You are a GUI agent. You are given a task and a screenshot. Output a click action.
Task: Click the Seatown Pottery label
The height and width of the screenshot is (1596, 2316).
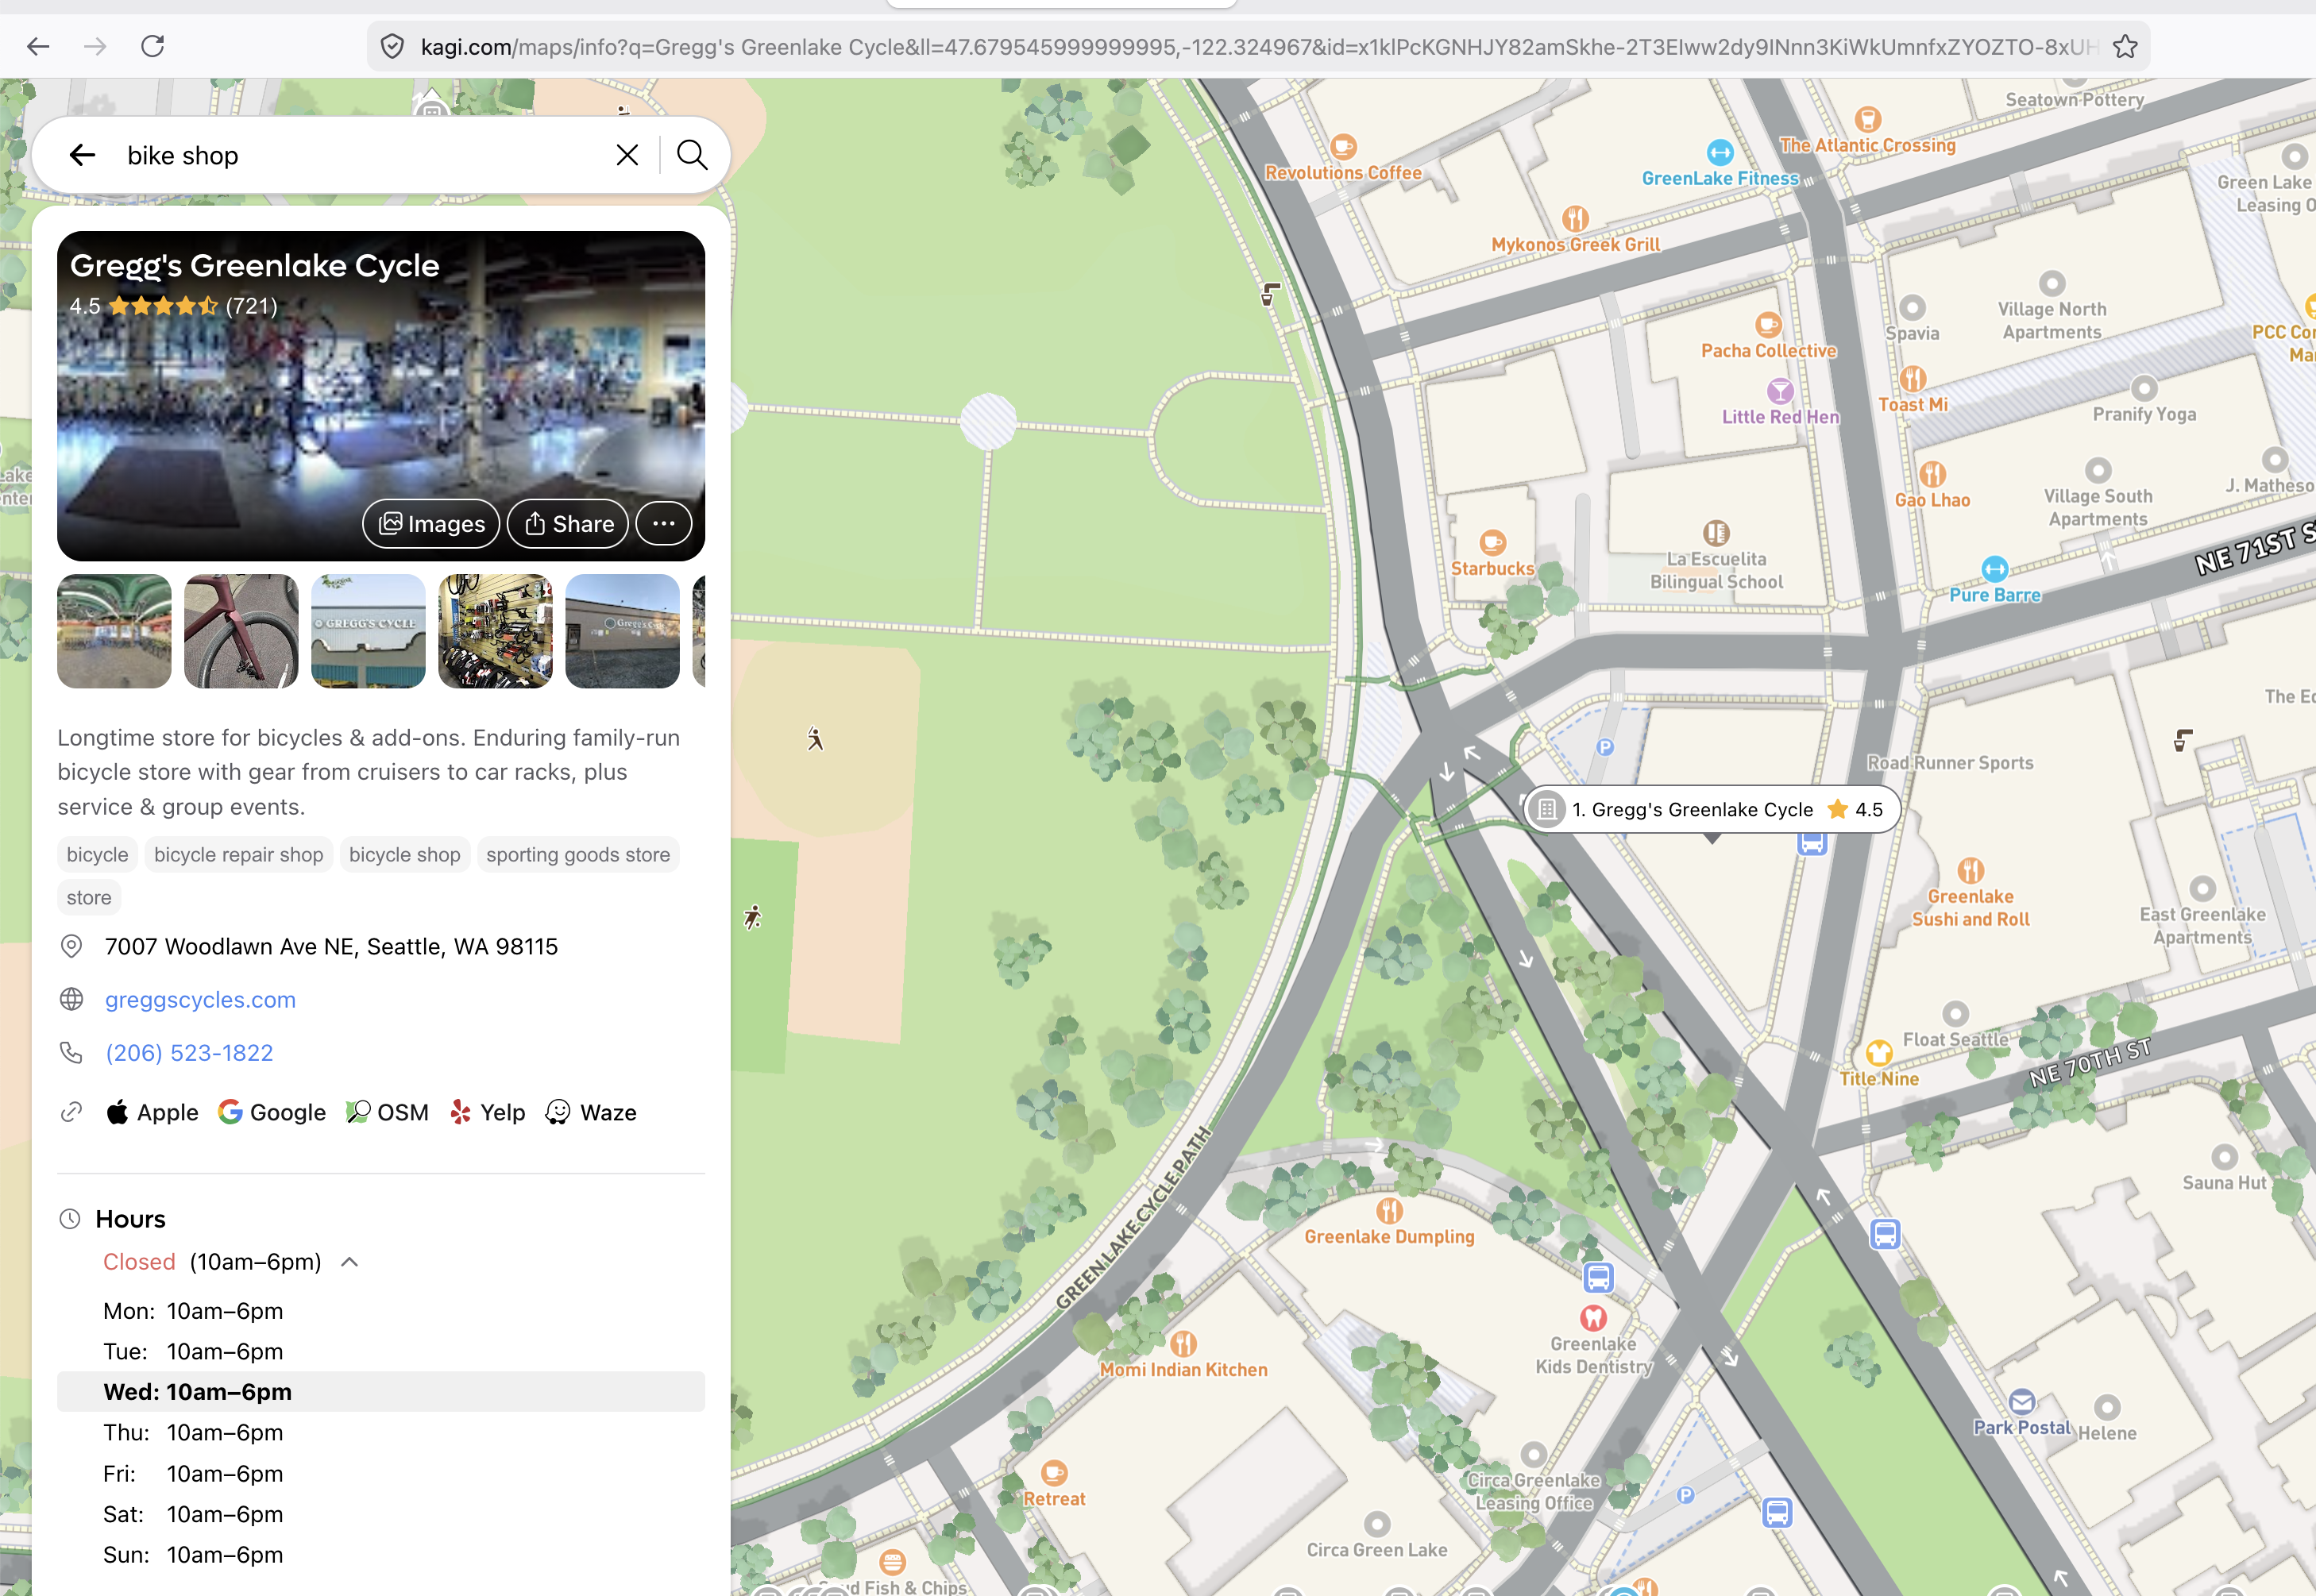tap(2074, 100)
